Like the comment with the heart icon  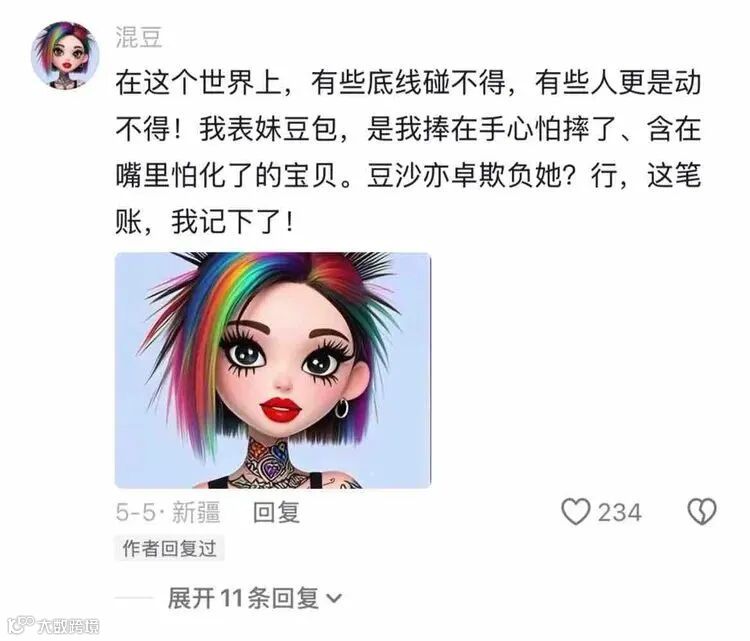[575, 511]
